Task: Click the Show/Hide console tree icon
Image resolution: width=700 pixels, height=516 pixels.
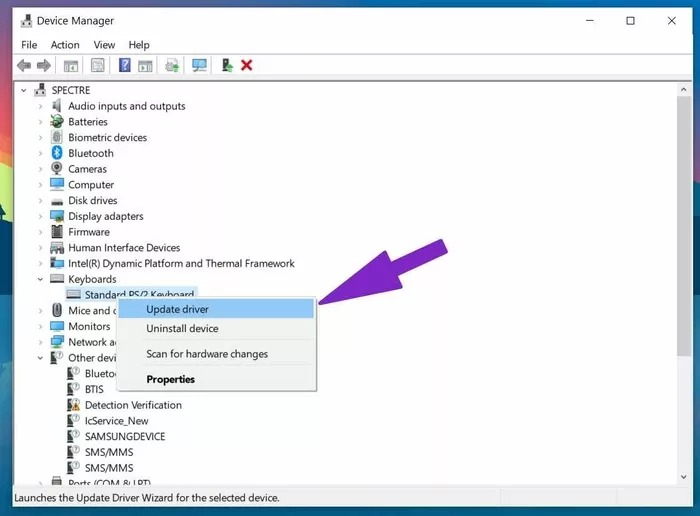Action: 71,66
